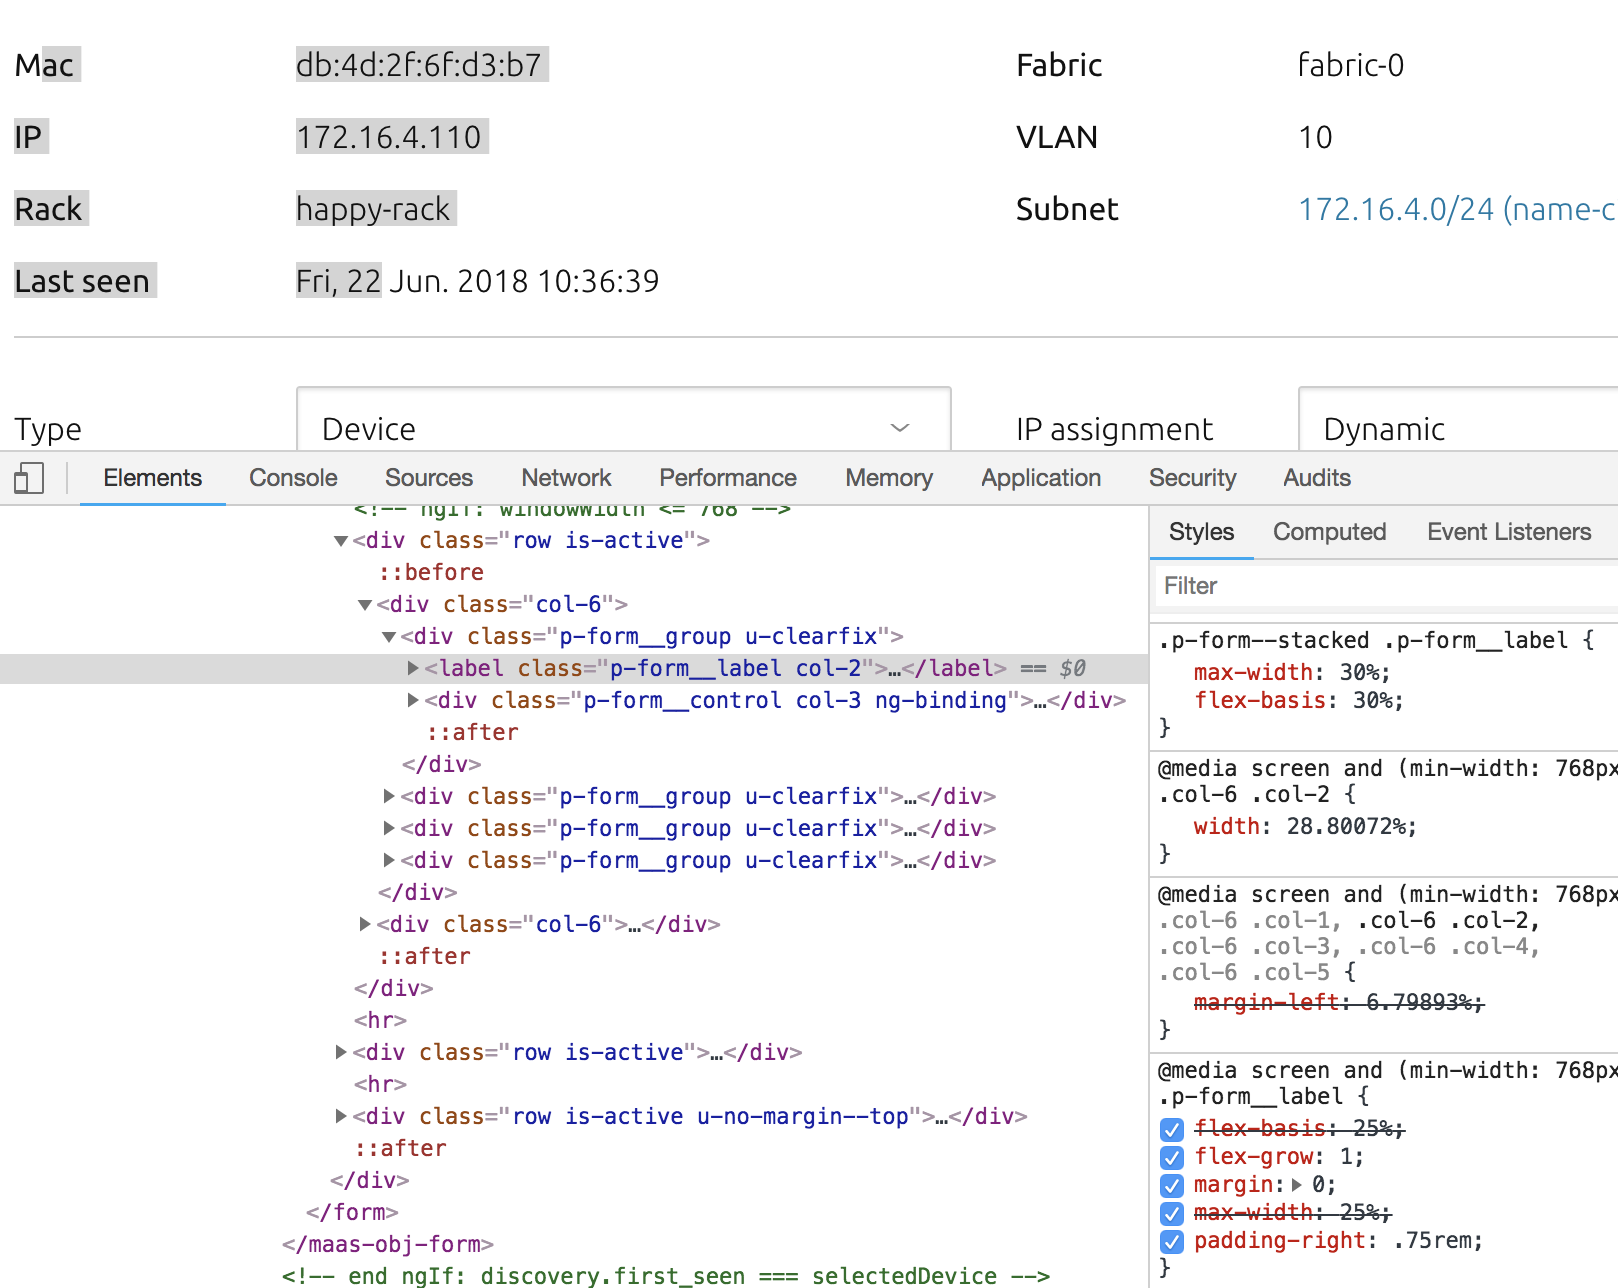Viewport: 1618px width, 1288px height.
Task: Toggle the device toolbar icon
Action: point(29,478)
